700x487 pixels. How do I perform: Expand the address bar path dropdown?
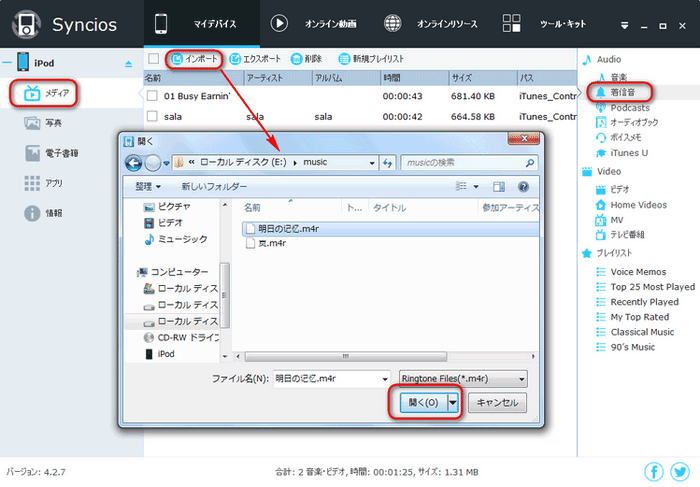[x=372, y=163]
